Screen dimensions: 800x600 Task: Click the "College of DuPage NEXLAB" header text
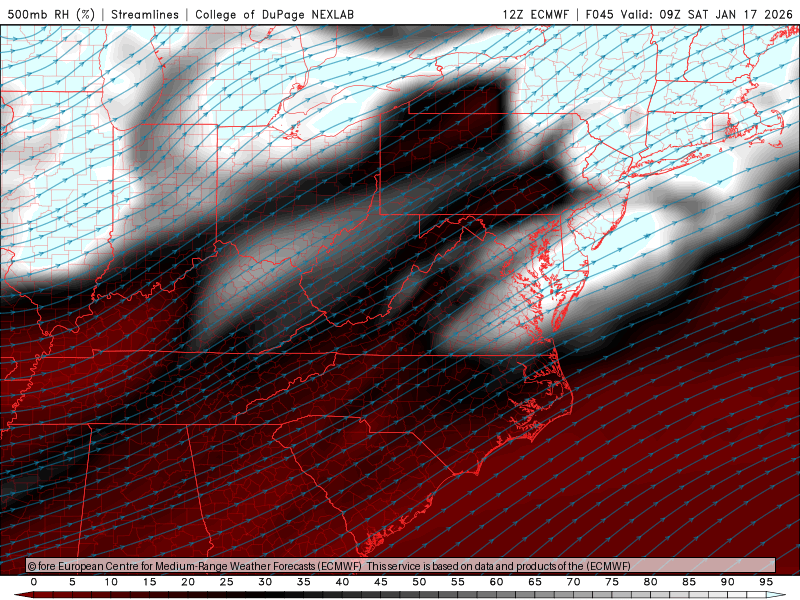click(274, 14)
